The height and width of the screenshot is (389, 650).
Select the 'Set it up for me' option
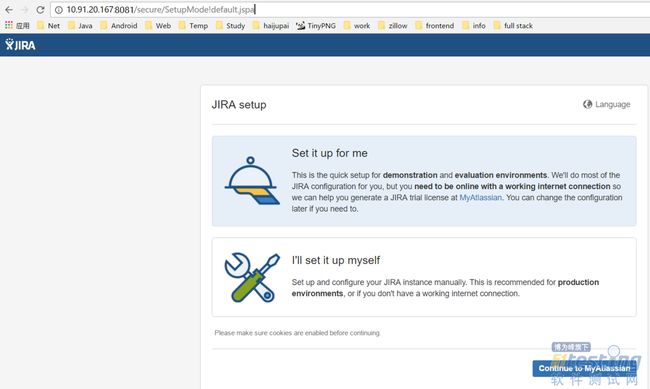pos(424,181)
